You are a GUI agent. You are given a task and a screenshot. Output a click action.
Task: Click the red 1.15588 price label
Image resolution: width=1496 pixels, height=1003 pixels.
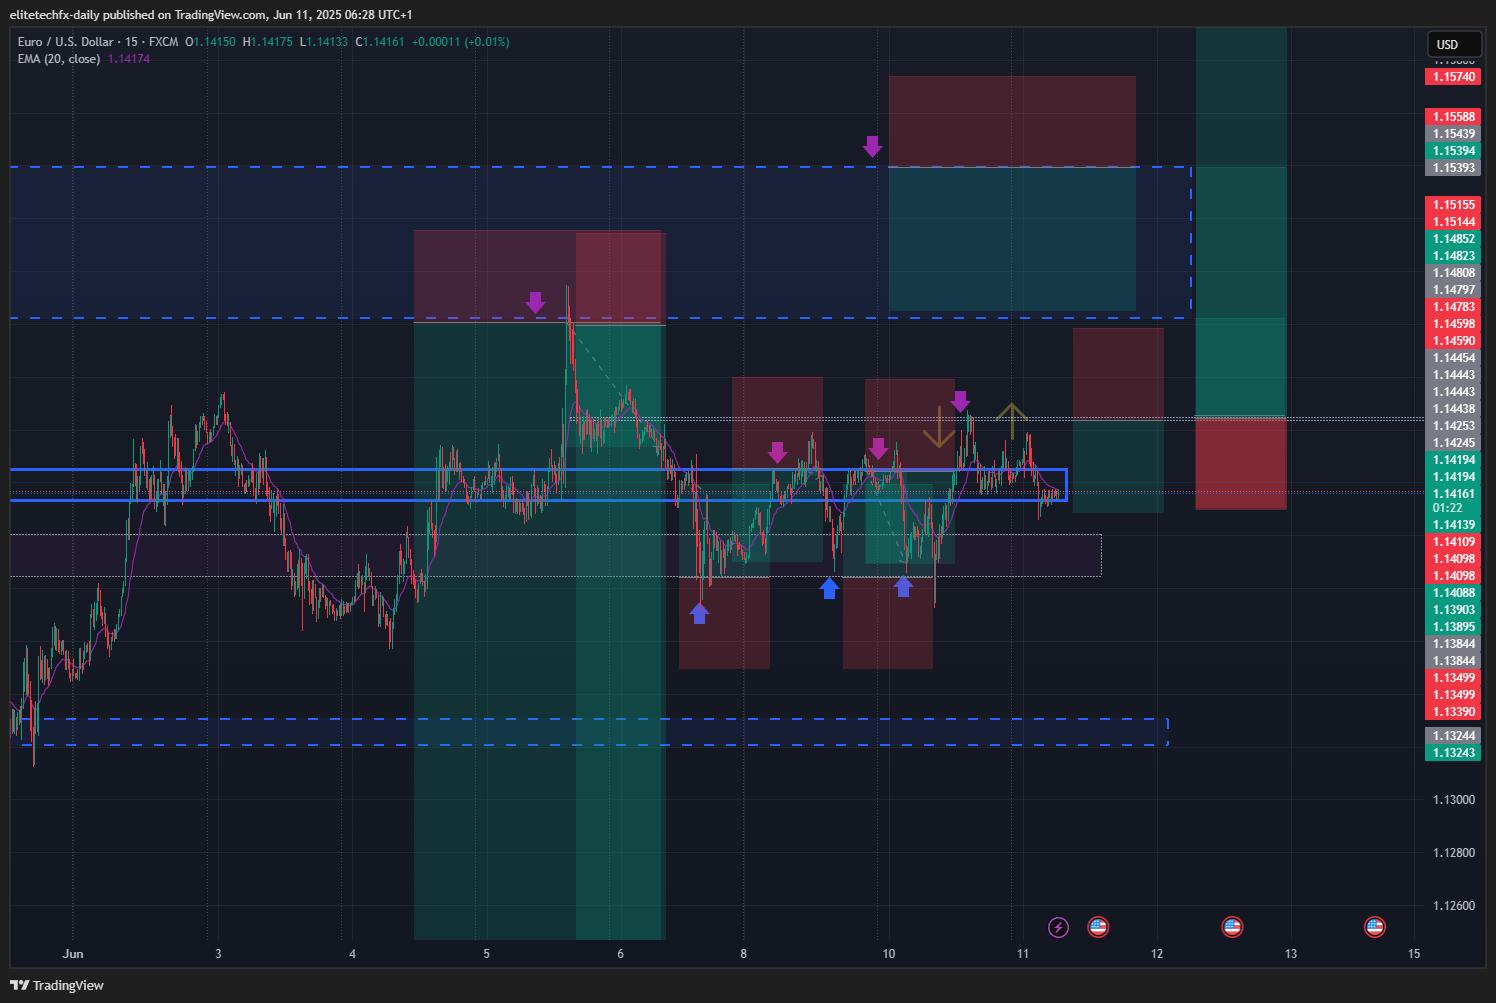1453,117
